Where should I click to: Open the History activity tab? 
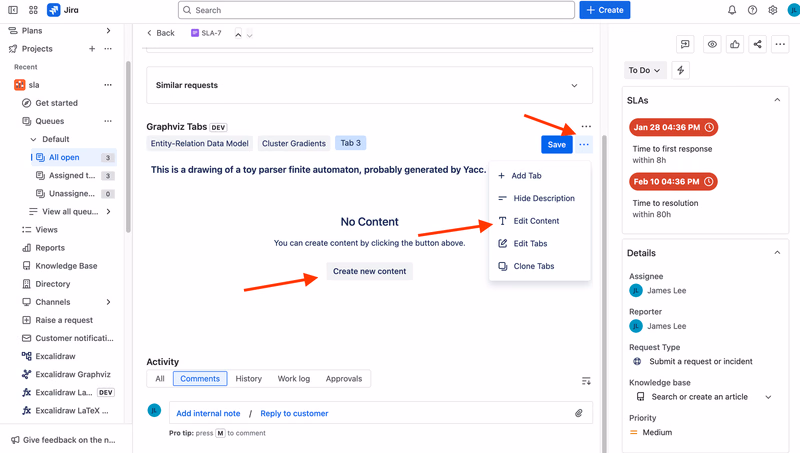248,379
